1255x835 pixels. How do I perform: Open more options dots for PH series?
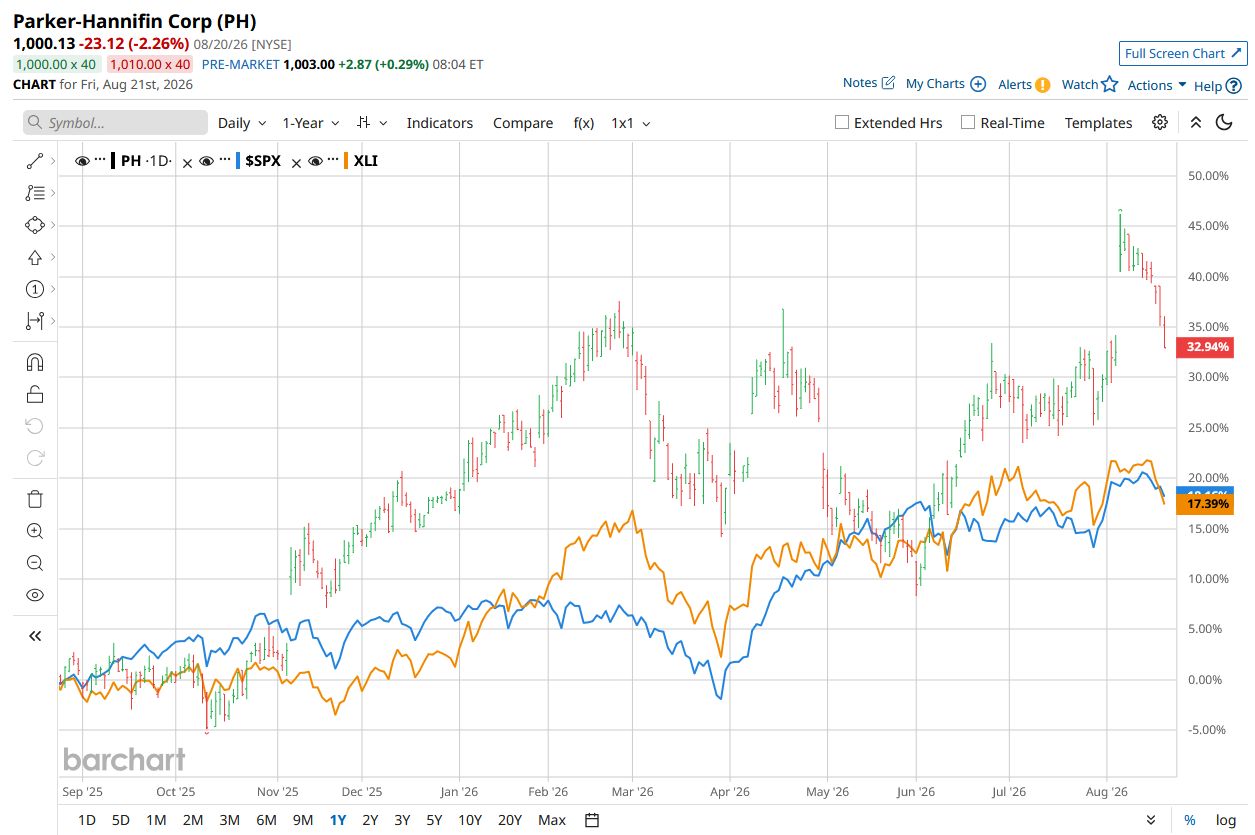pyautogui.click(x=100, y=161)
